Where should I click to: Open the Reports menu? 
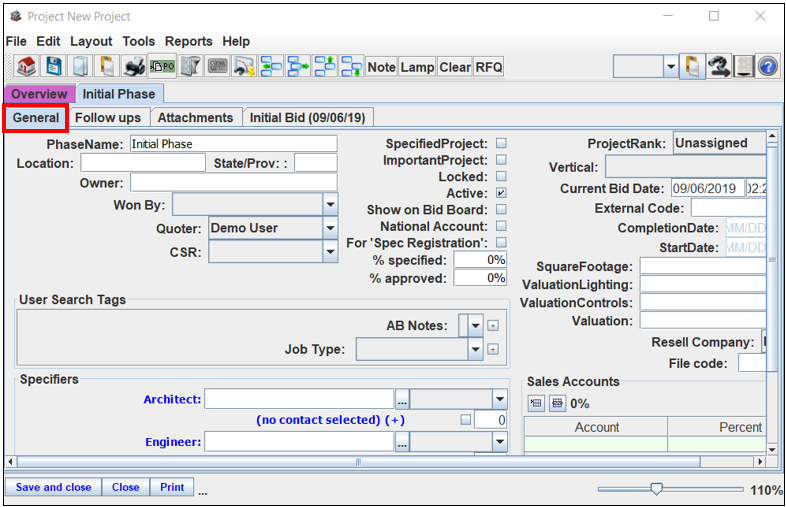188,41
